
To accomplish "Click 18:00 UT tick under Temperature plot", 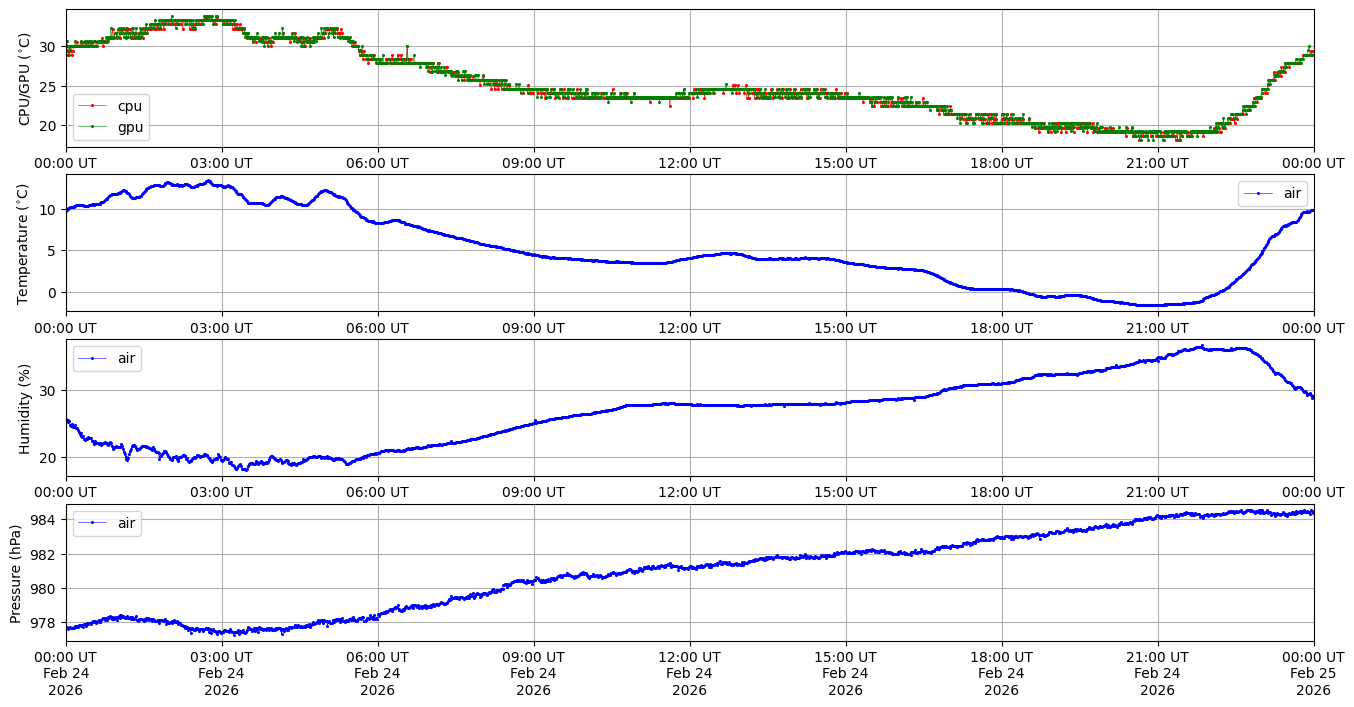I will tap(1001, 328).
